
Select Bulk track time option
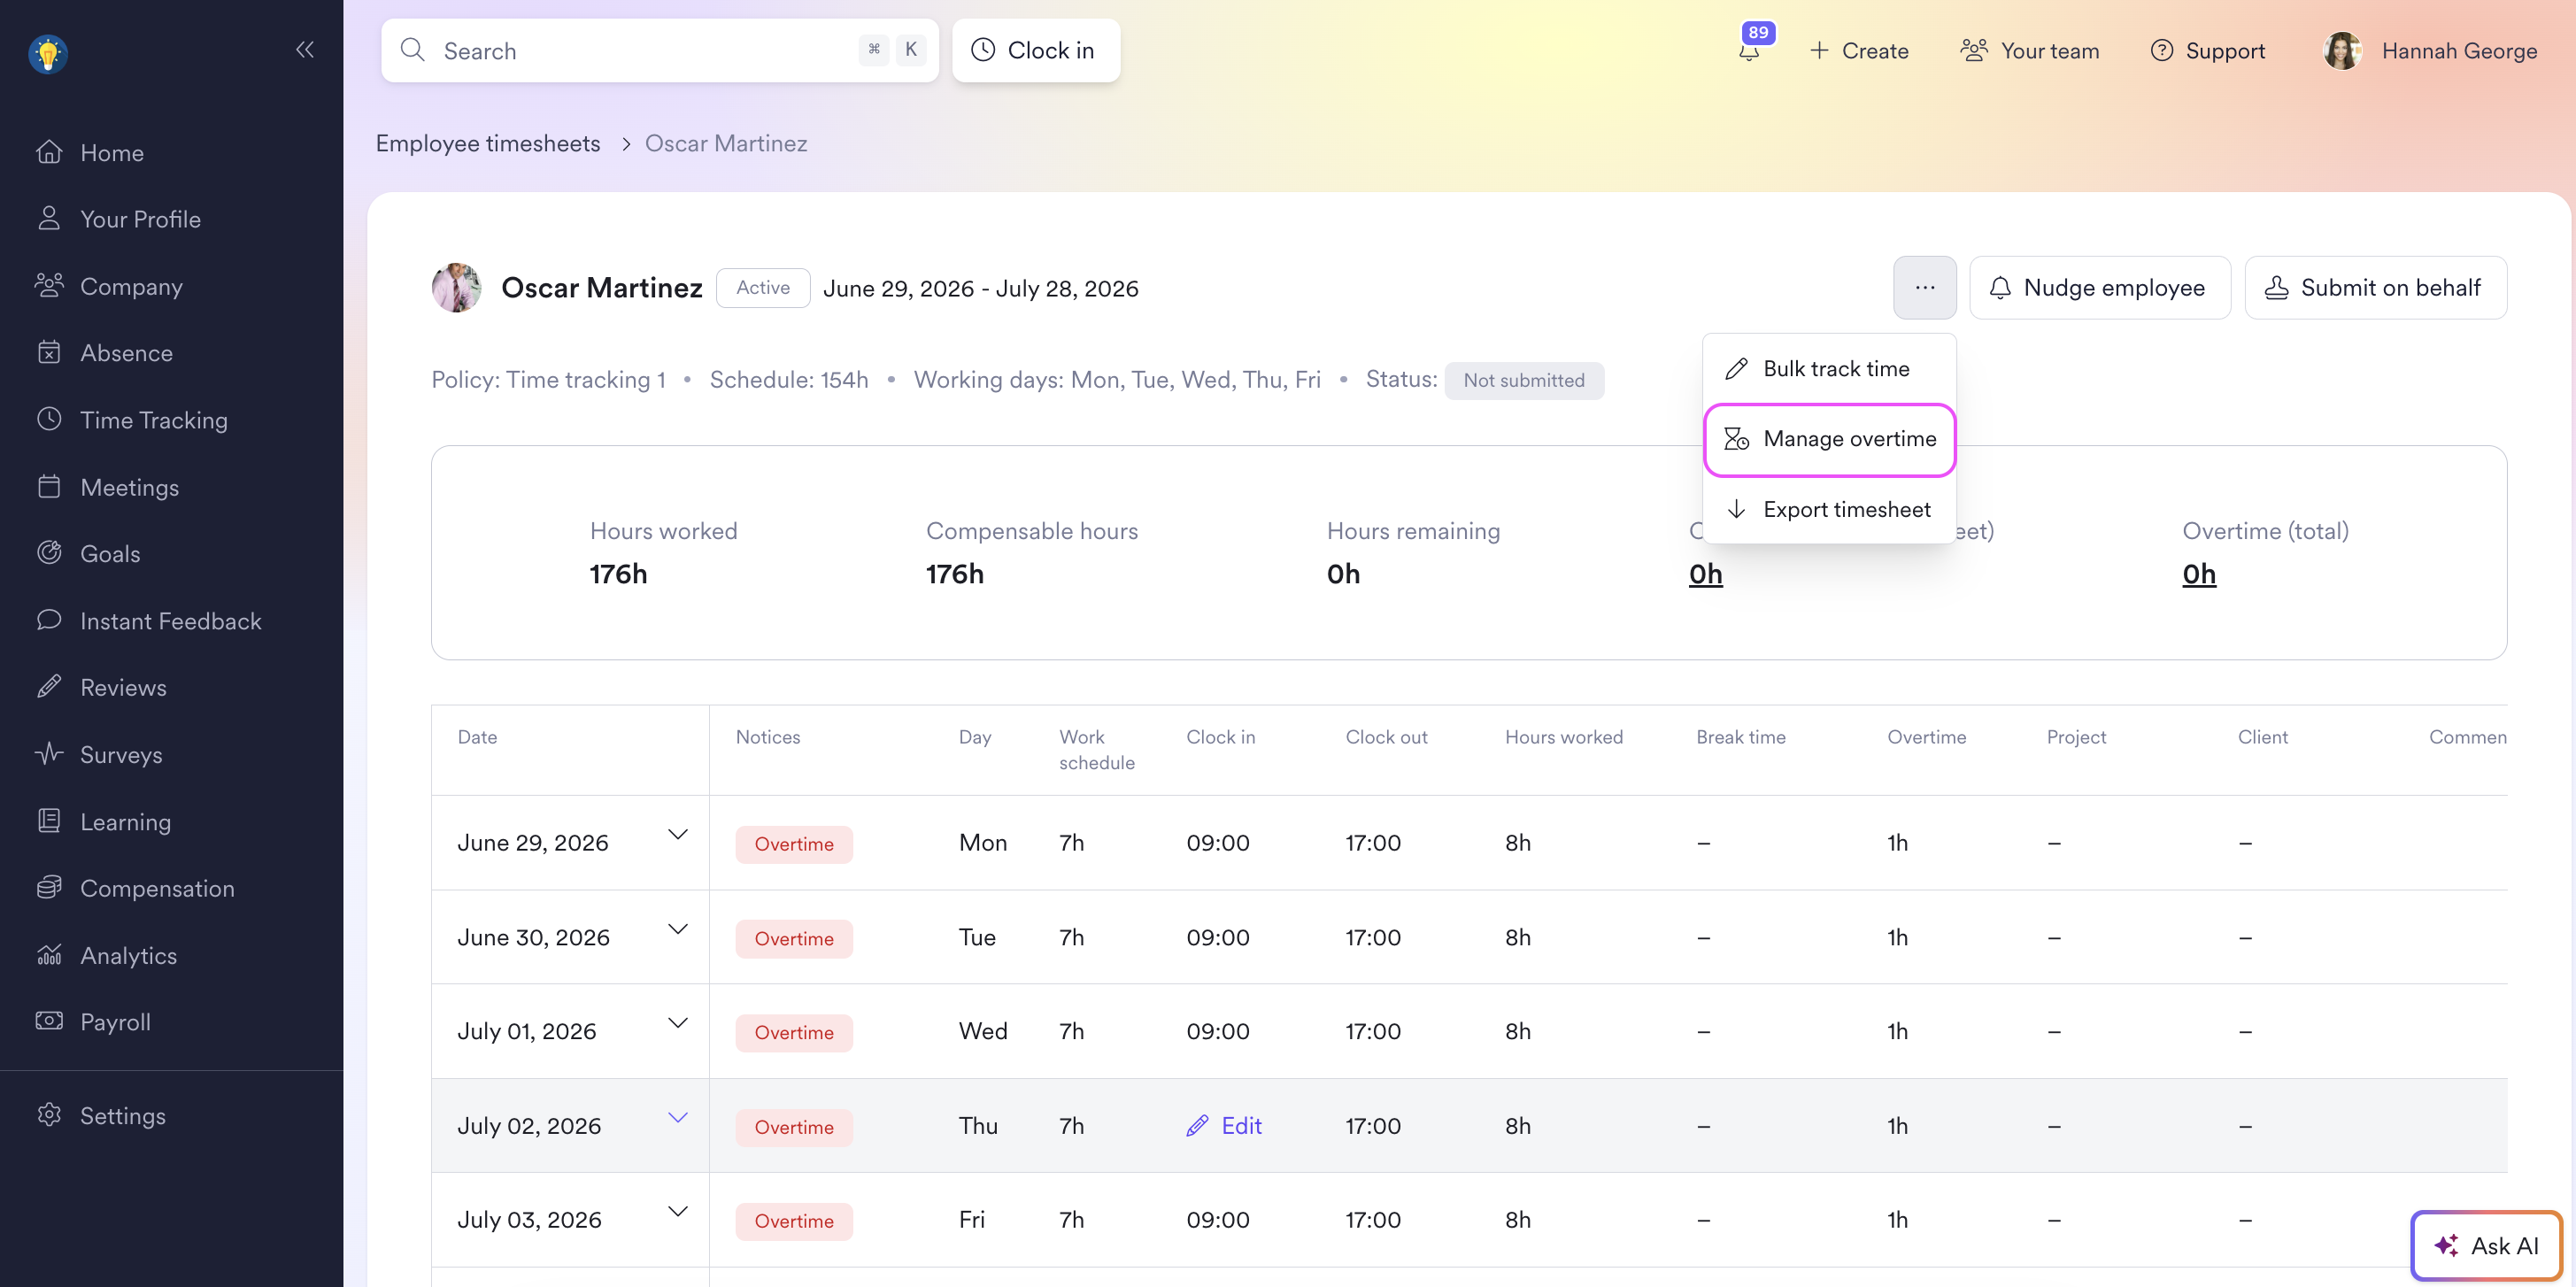1830,369
